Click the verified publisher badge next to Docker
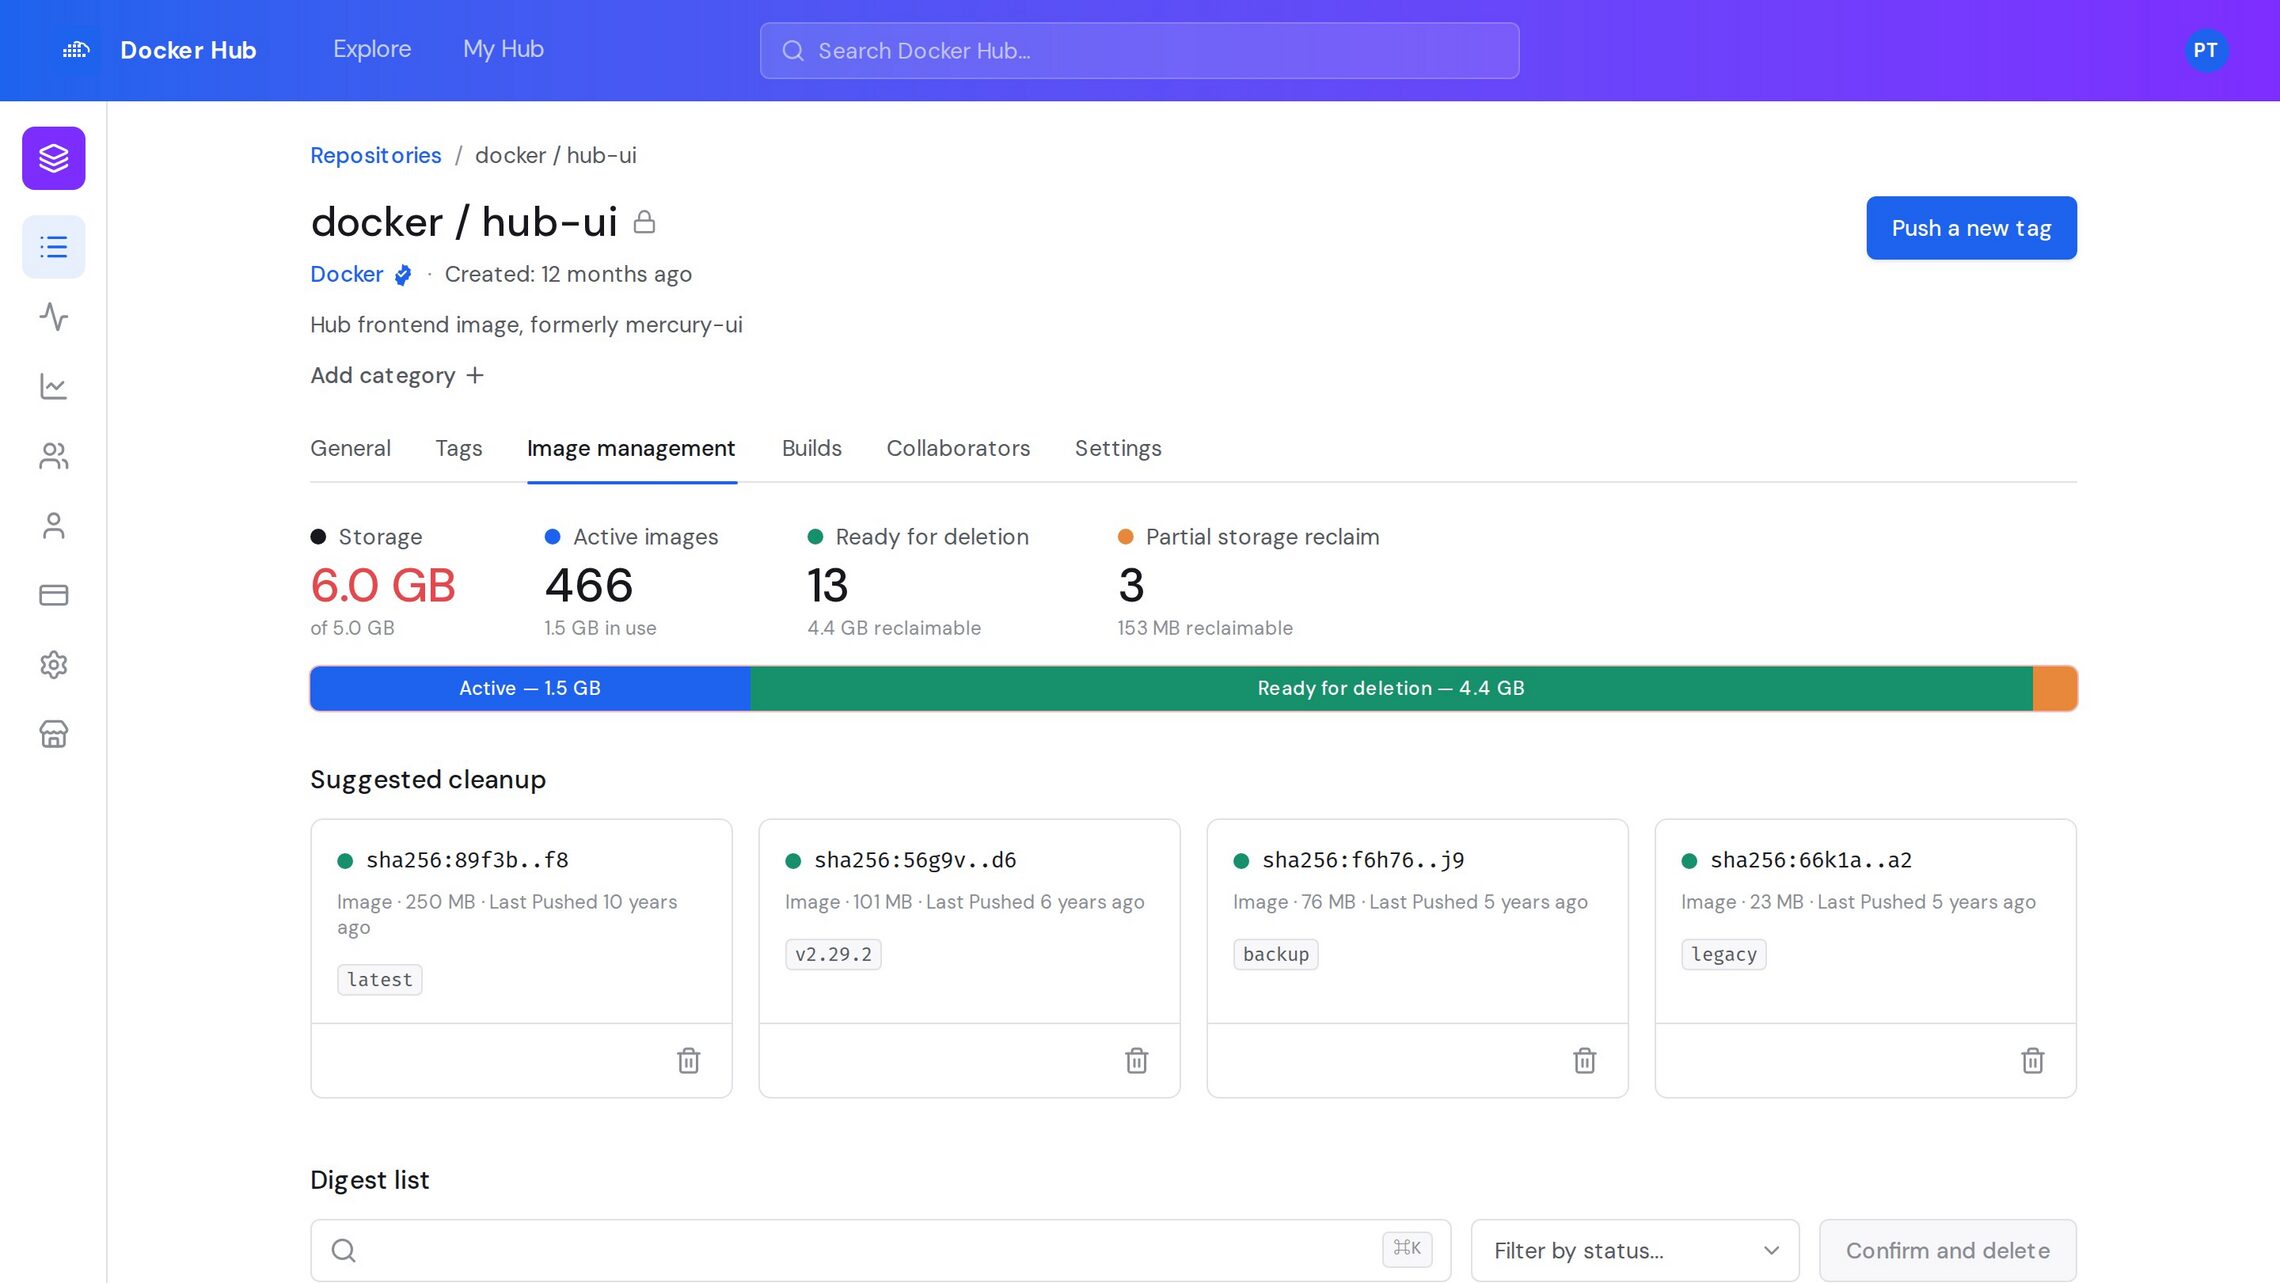Screen dimensions: 2280x1283 403,275
